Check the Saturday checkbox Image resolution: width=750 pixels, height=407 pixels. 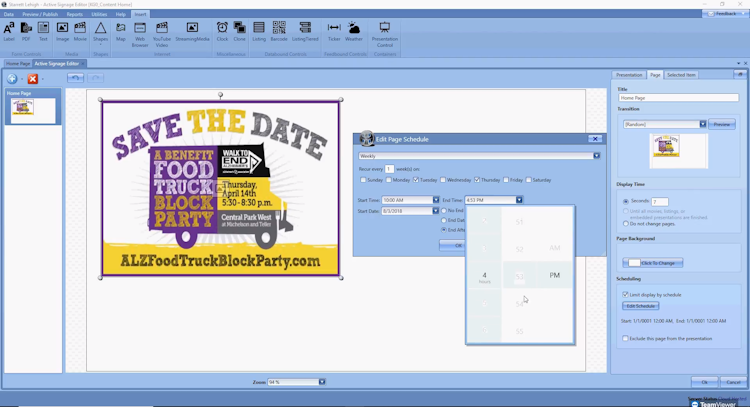529,180
